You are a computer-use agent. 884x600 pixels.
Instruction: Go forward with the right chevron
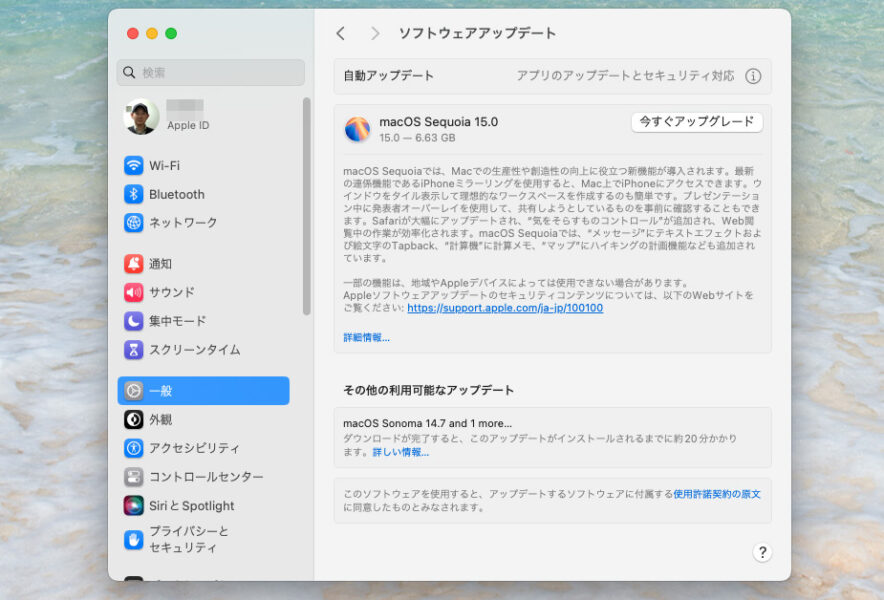[375, 33]
